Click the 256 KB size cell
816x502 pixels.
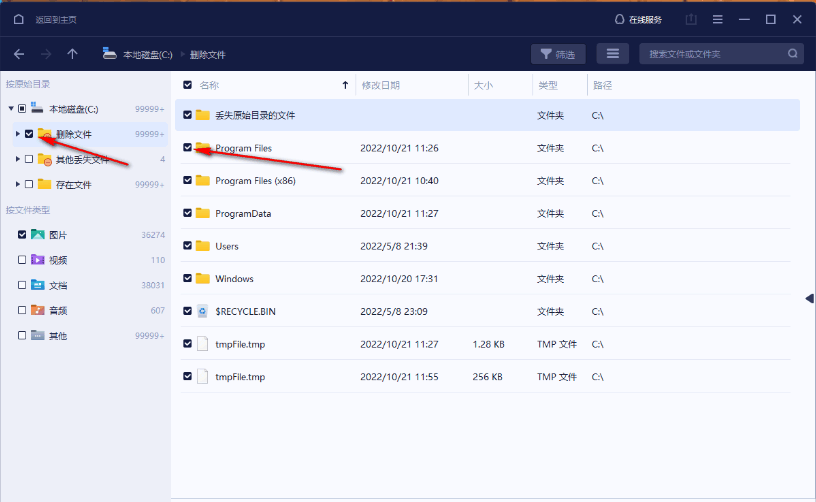pos(488,377)
